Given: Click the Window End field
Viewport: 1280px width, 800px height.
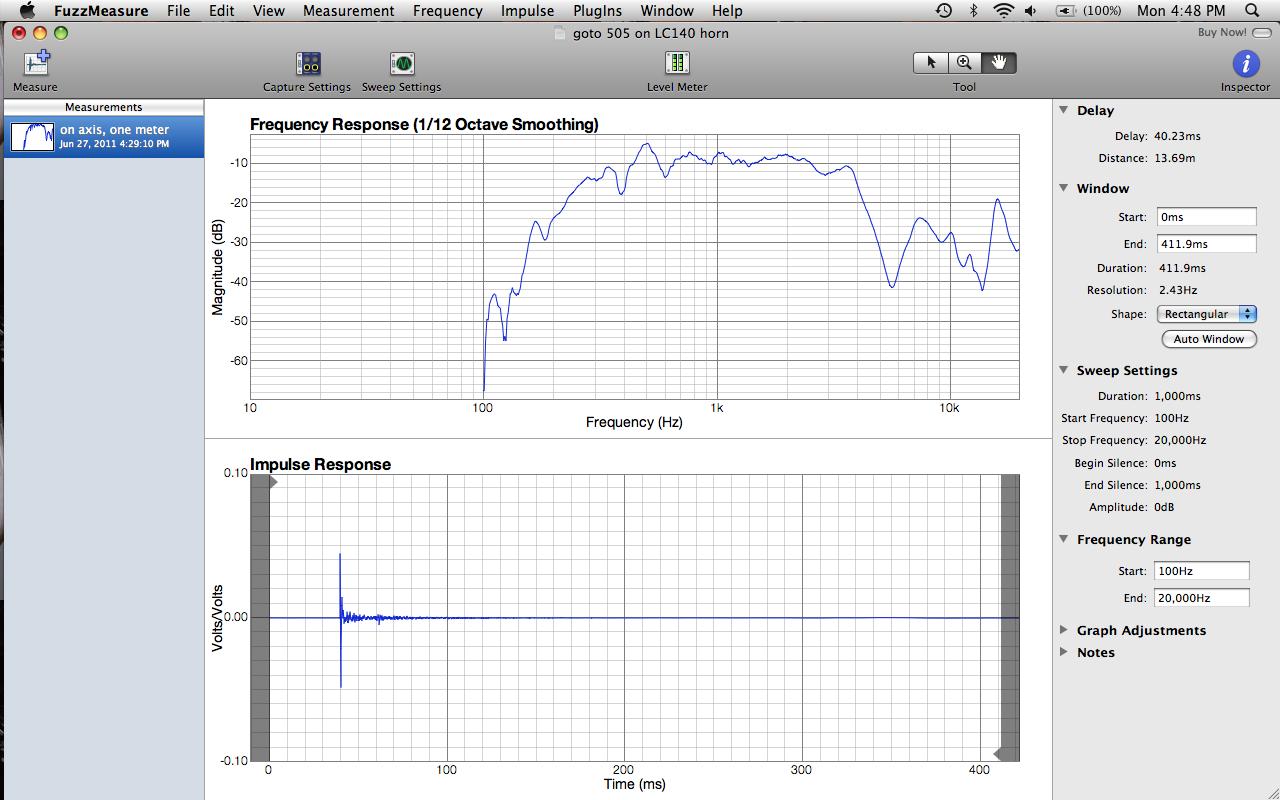Looking at the screenshot, I should click(x=1207, y=244).
